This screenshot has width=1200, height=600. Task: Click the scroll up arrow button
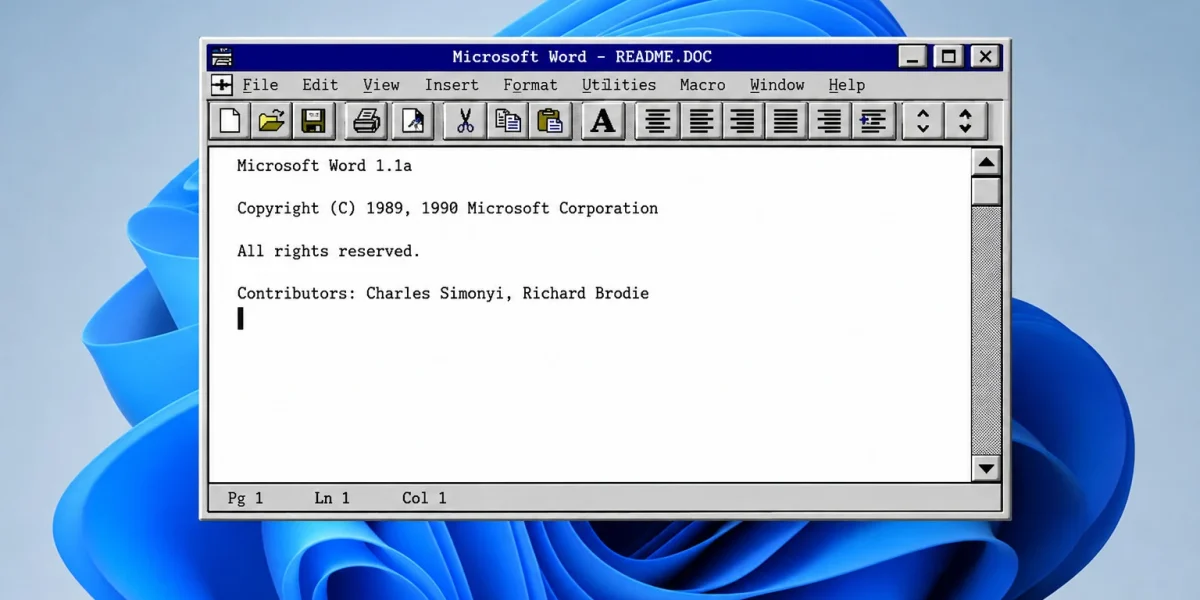point(986,163)
